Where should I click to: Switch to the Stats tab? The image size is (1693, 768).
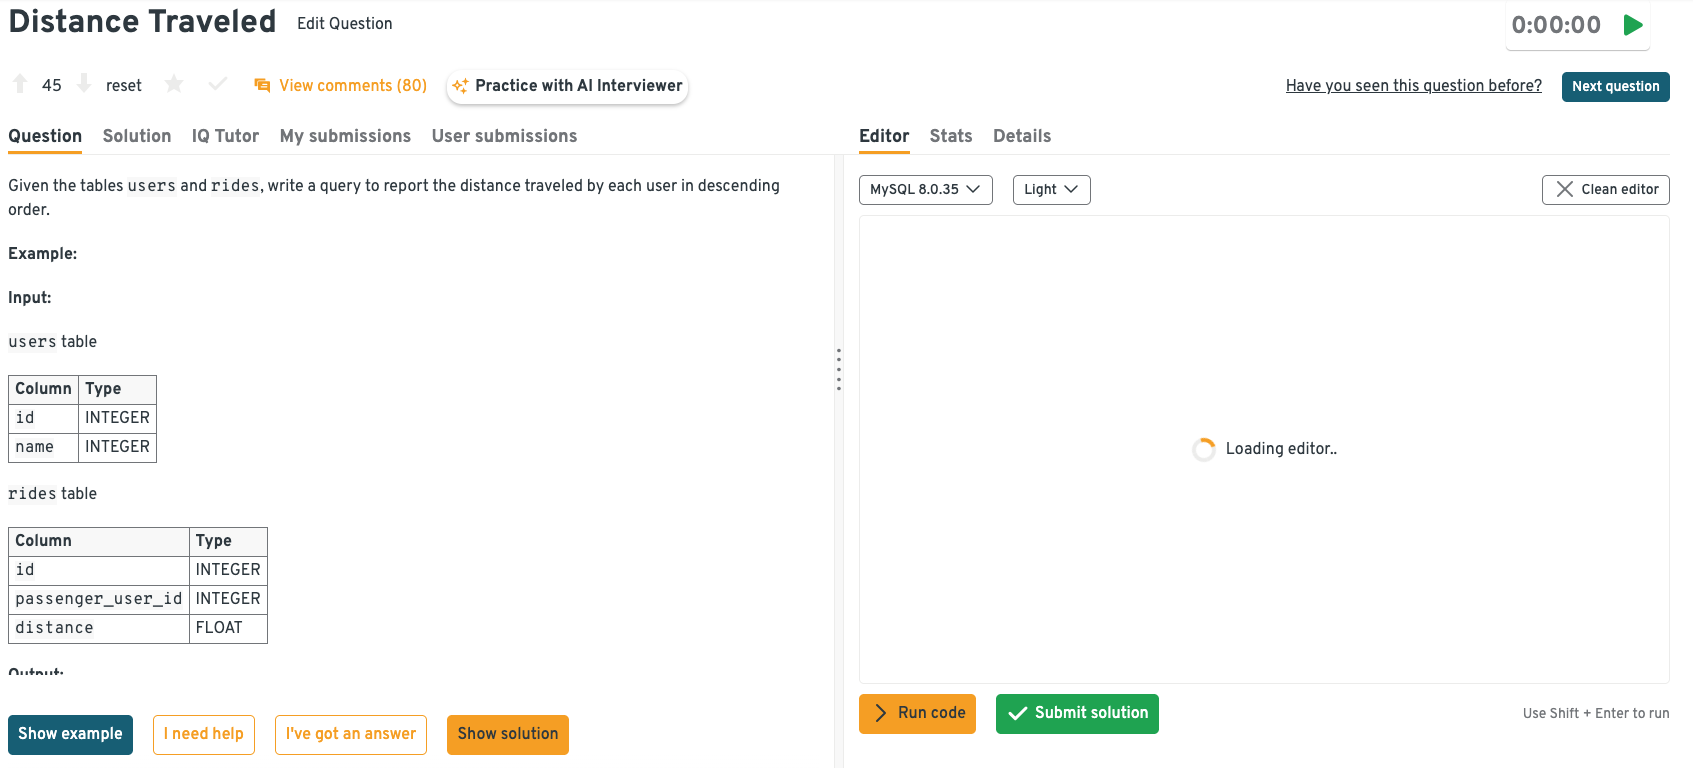coord(950,136)
